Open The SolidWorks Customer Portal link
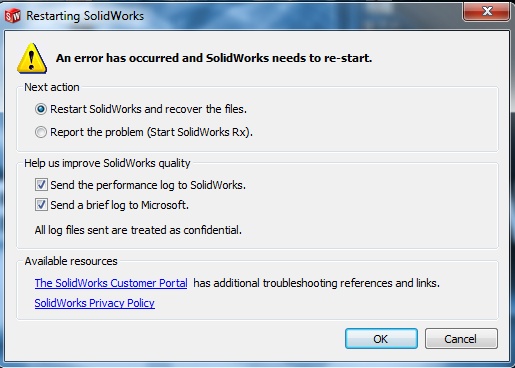The height and width of the screenshot is (368, 515). tap(111, 283)
